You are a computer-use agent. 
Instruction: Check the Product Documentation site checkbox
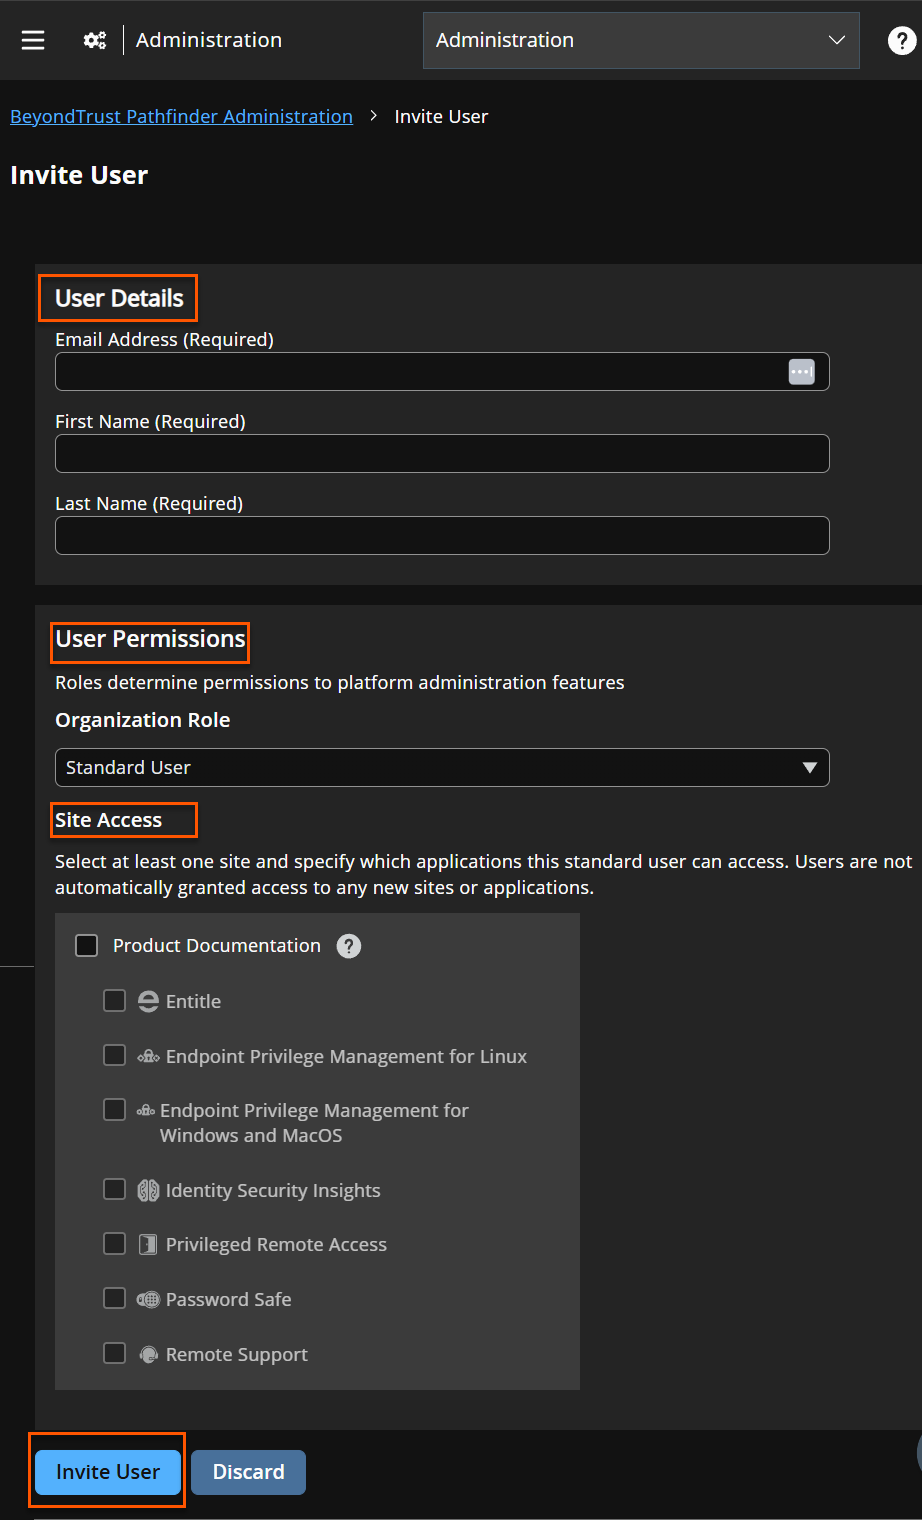click(87, 945)
